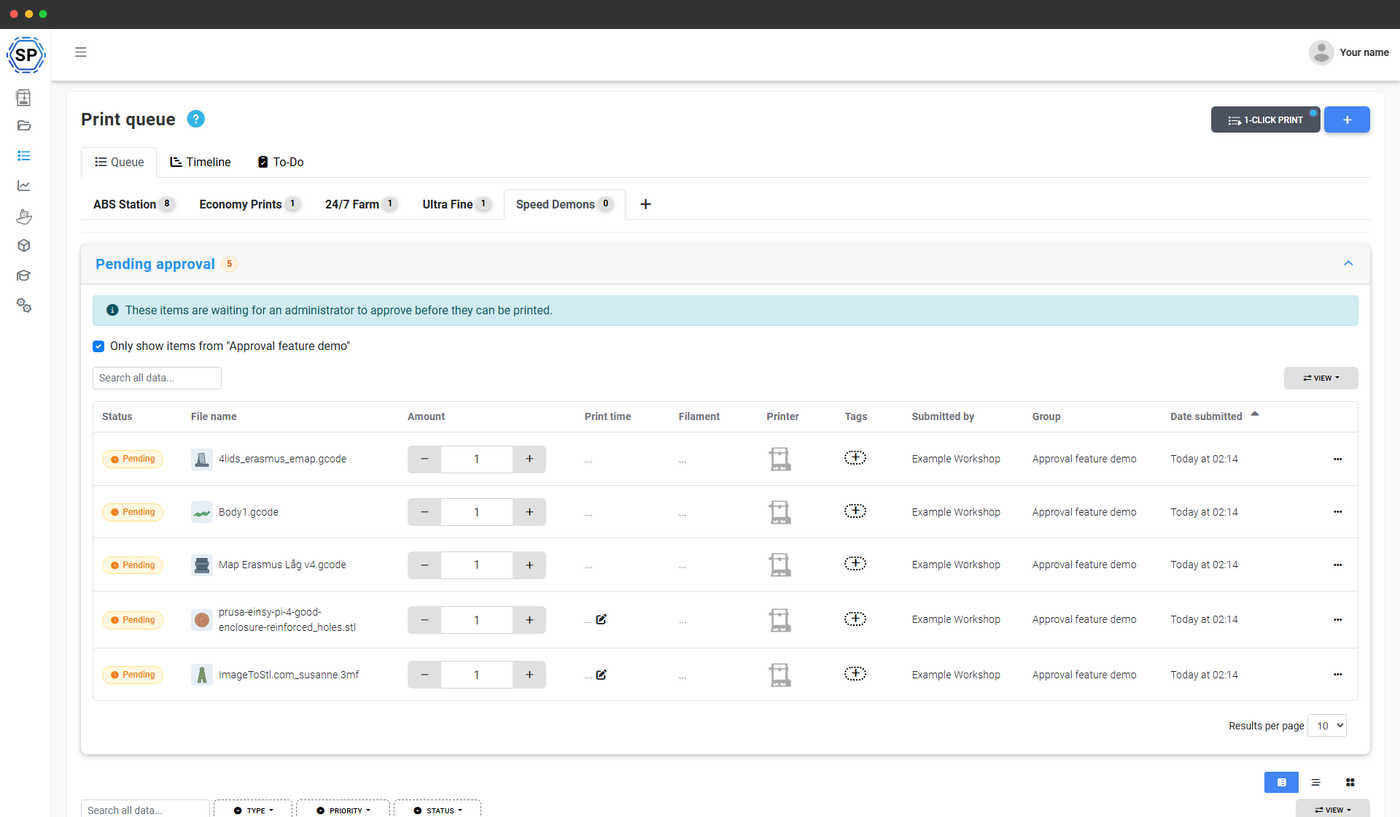Screen dimensions: 1400x817
Task: Click the Search all data field in Pending approval
Action: [x=157, y=378]
